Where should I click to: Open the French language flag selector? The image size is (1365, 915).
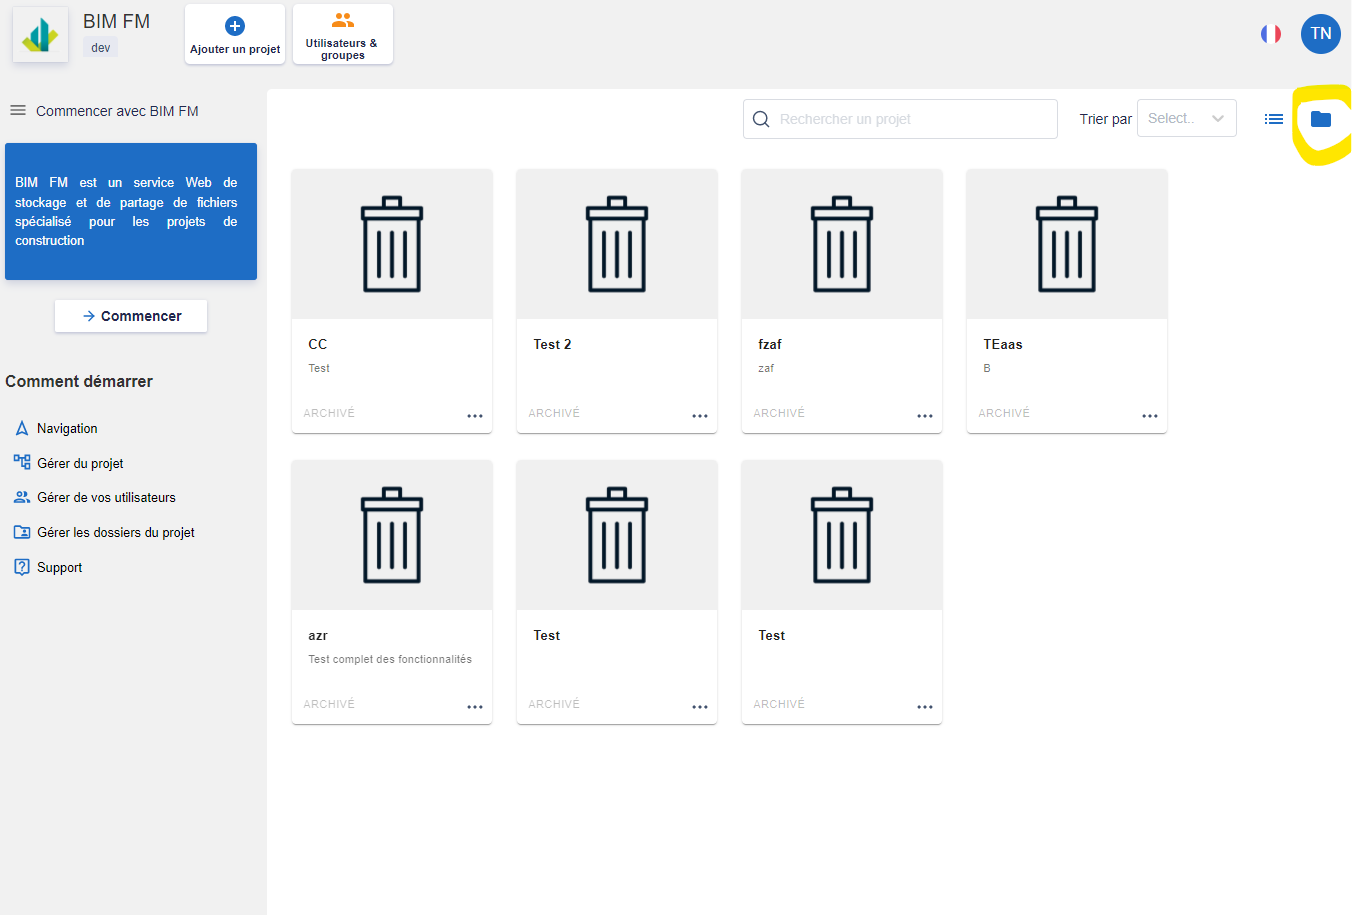[1271, 34]
